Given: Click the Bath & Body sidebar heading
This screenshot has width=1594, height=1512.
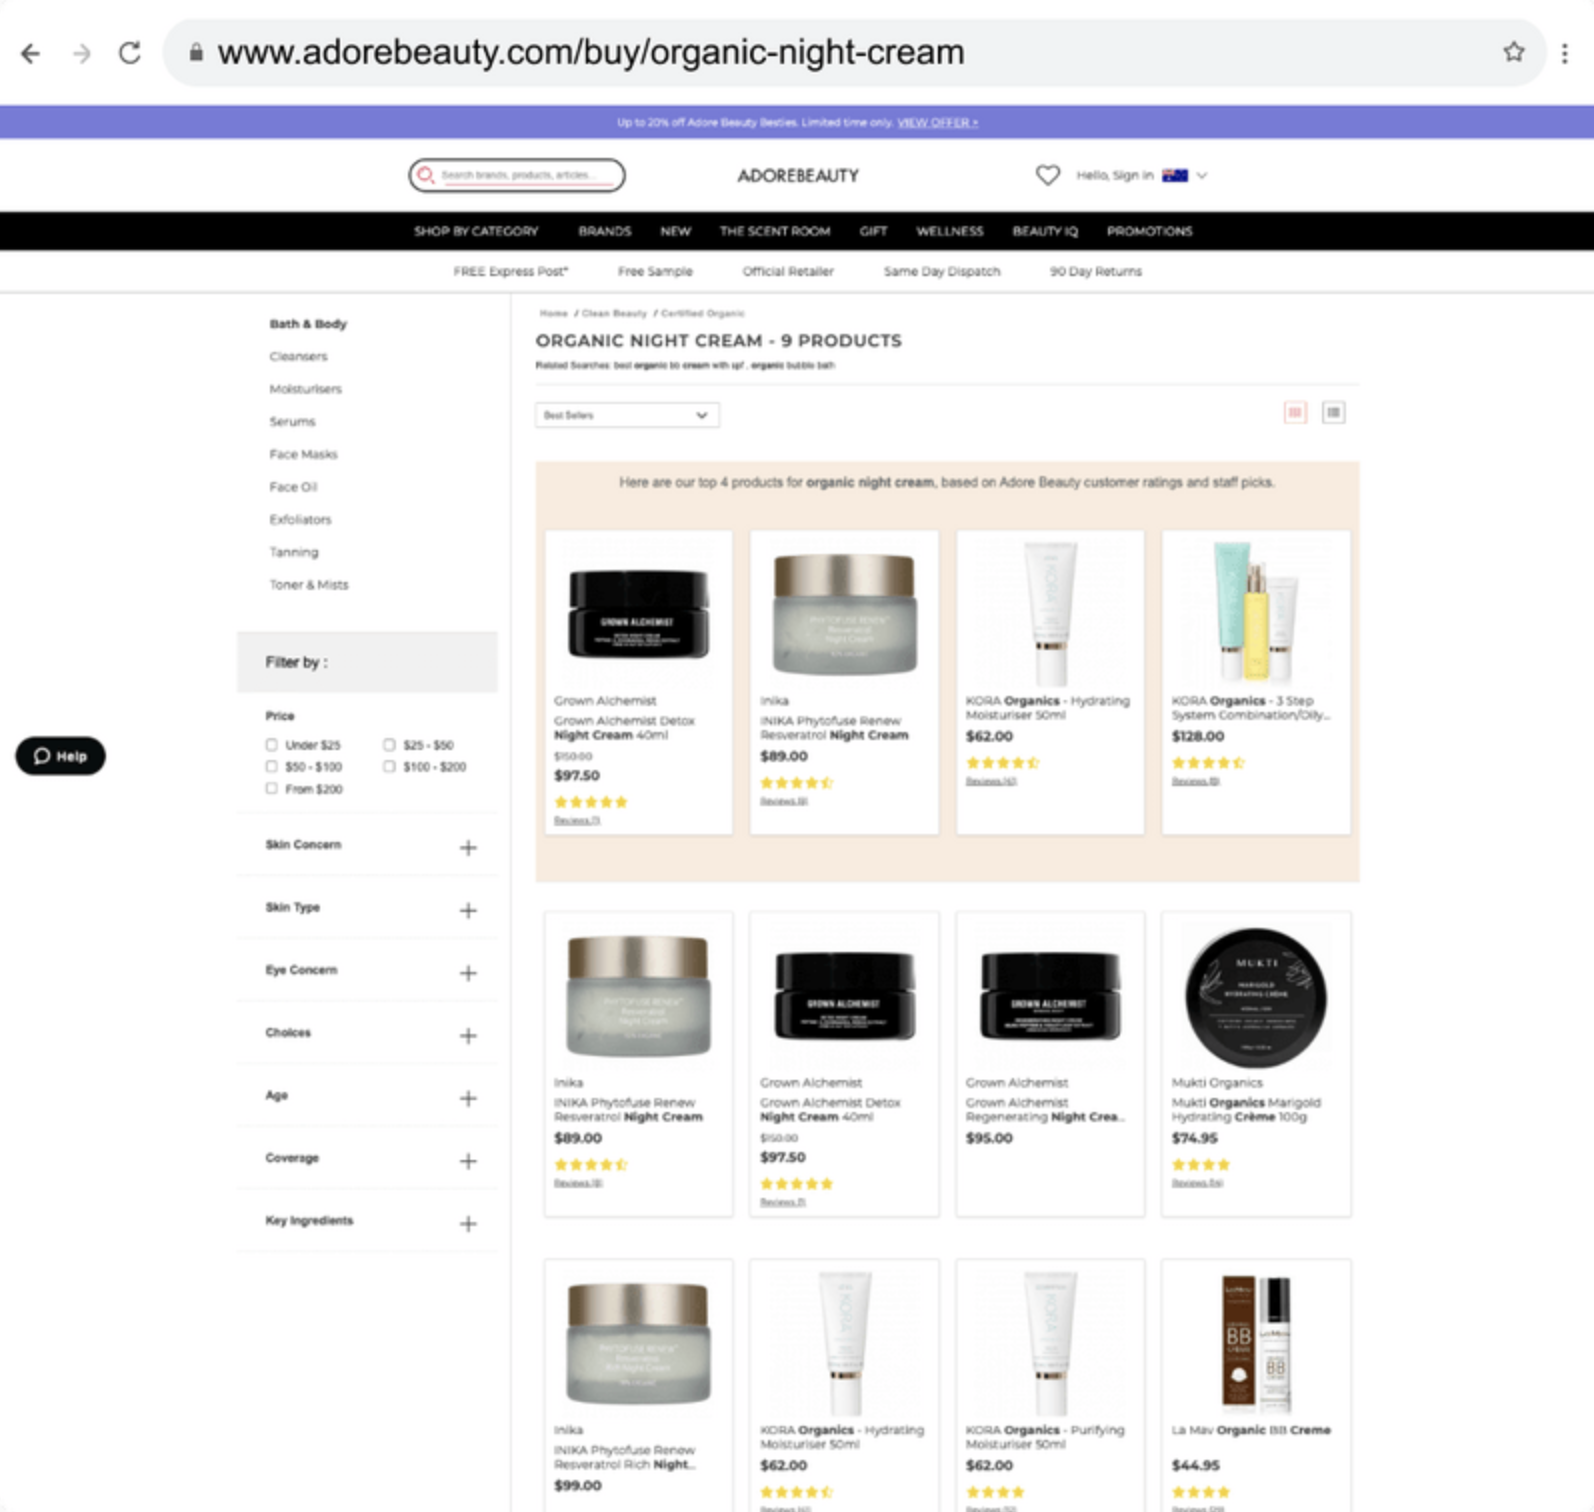Looking at the screenshot, I should pos(308,324).
